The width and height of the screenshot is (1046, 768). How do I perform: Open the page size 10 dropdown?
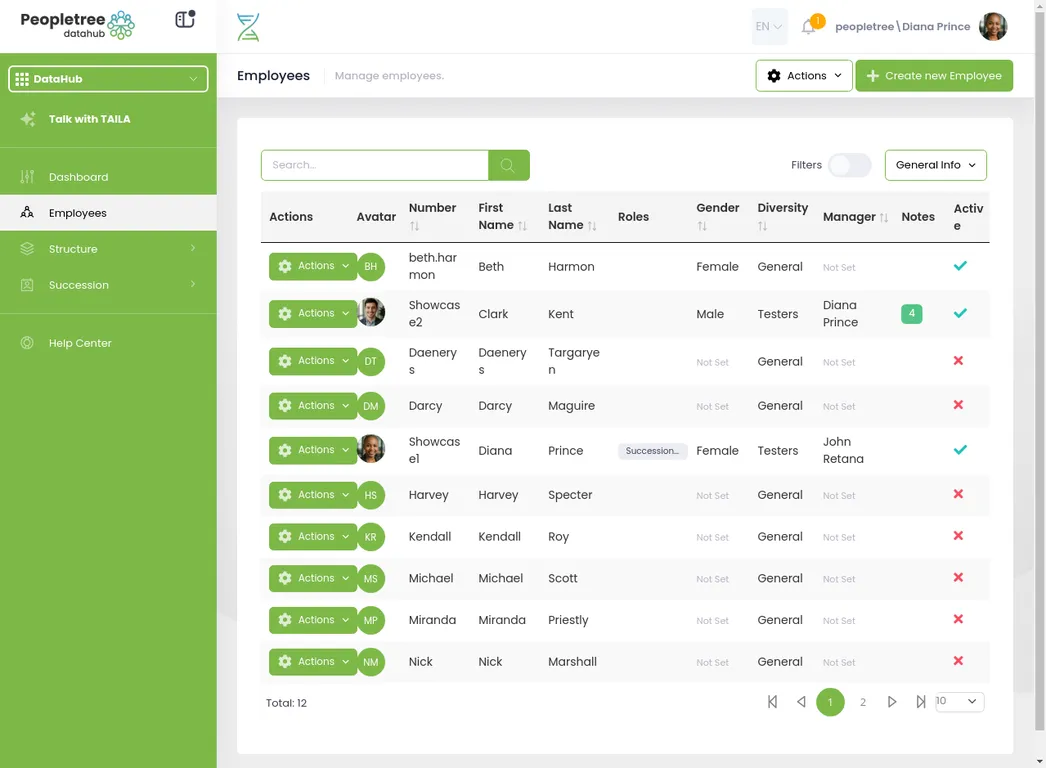pyautogui.click(x=959, y=701)
